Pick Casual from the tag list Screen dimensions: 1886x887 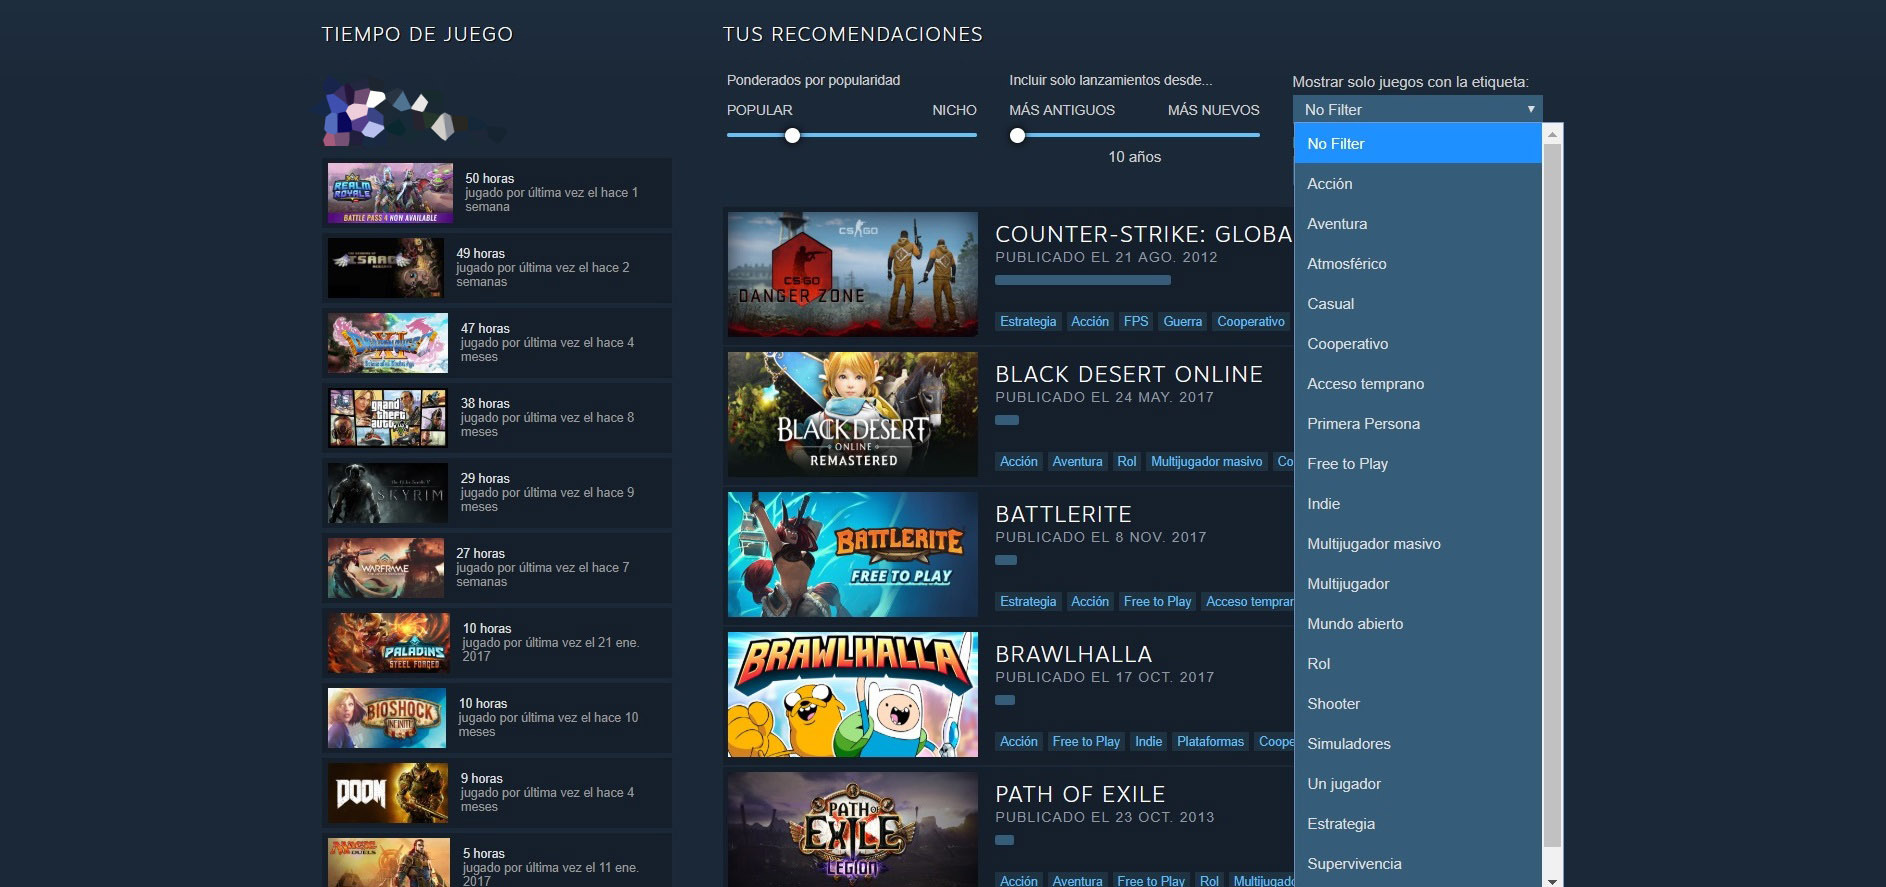[x=1417, y=303]
